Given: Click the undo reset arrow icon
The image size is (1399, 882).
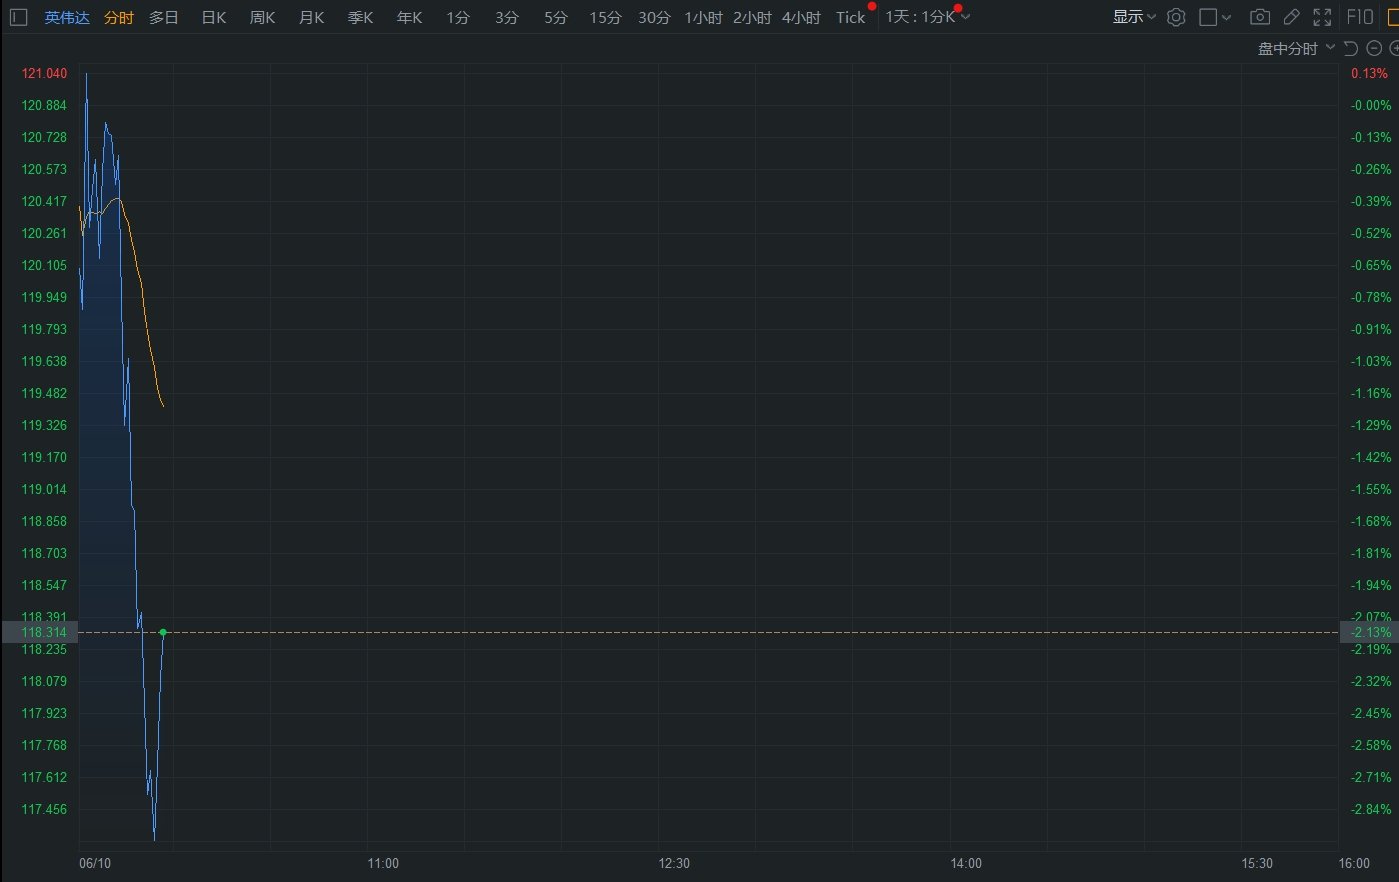Looking at the screenshot, I should 1350,48.
